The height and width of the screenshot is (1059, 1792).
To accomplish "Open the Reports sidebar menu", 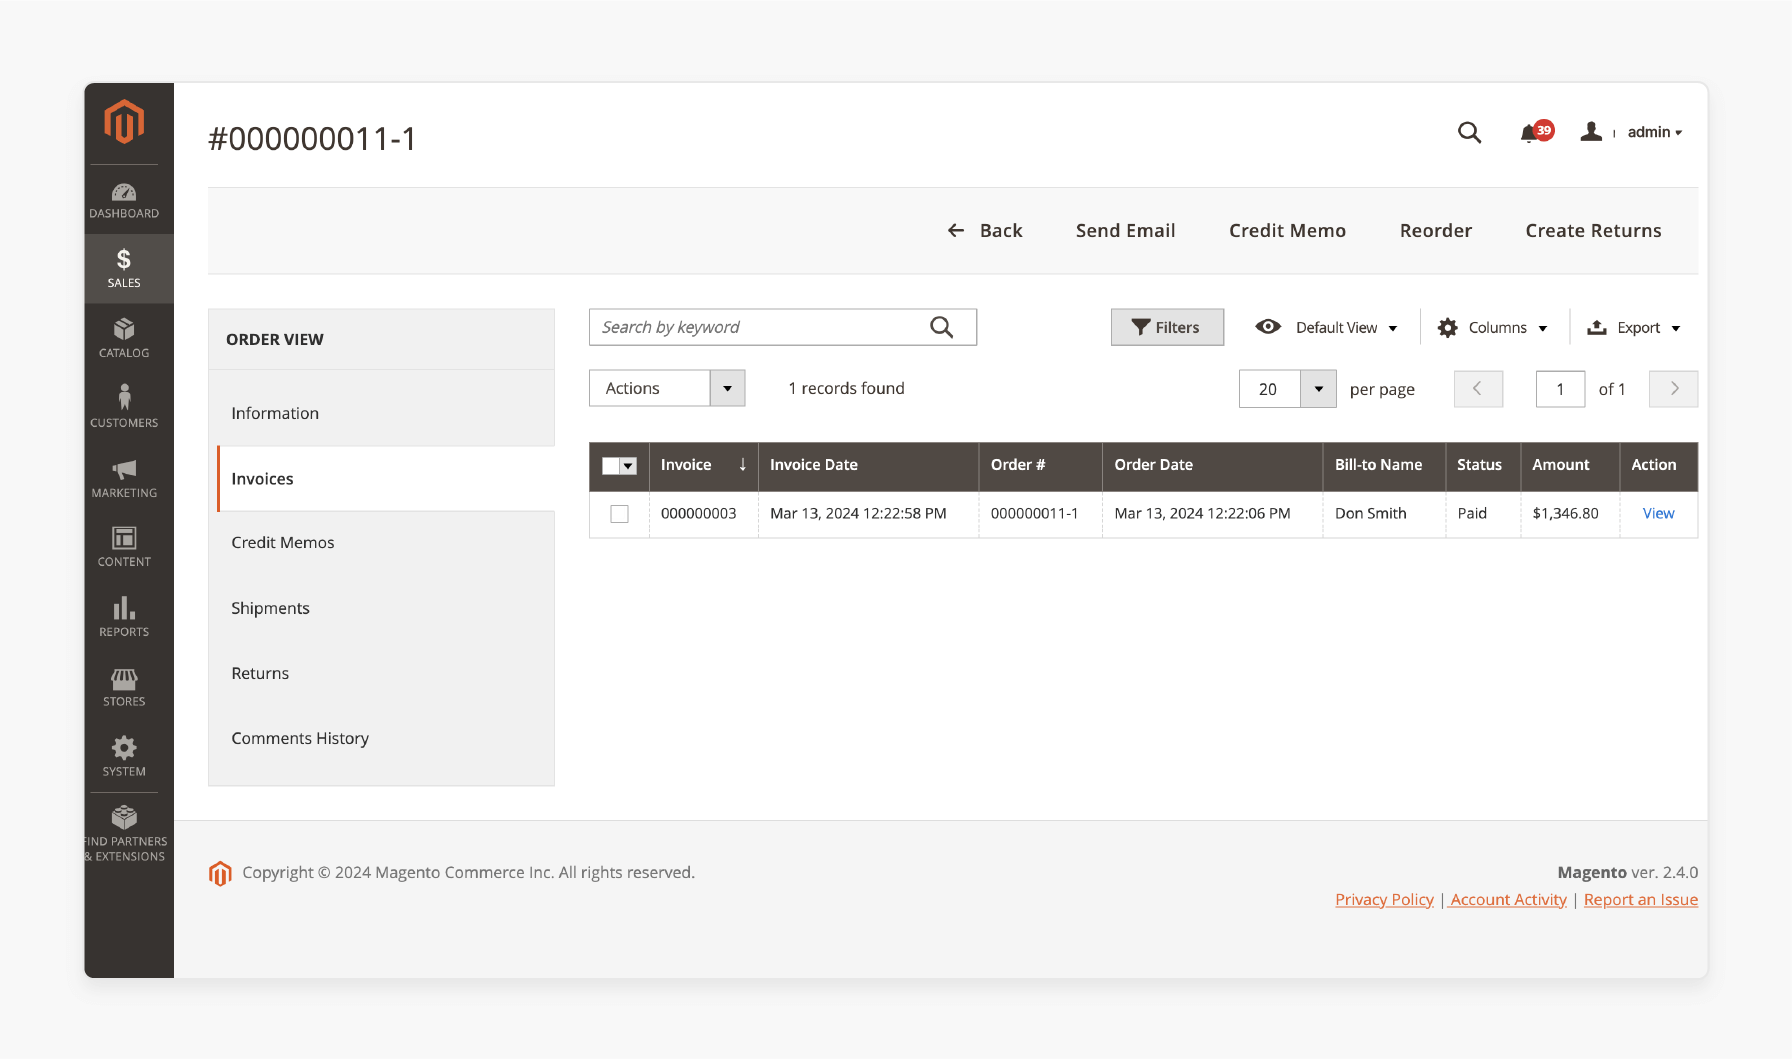I will tap(124, 618).
